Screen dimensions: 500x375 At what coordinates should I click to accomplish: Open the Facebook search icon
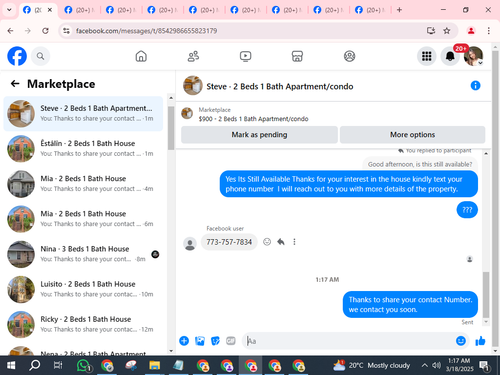point(40,56)
